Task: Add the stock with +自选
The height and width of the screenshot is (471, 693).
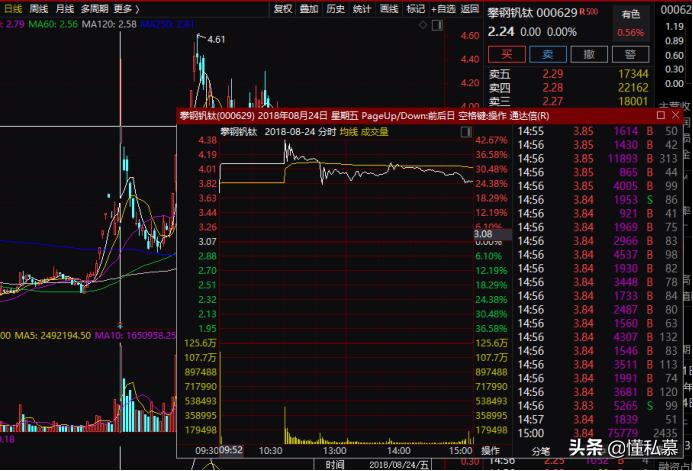Action: 443,9
